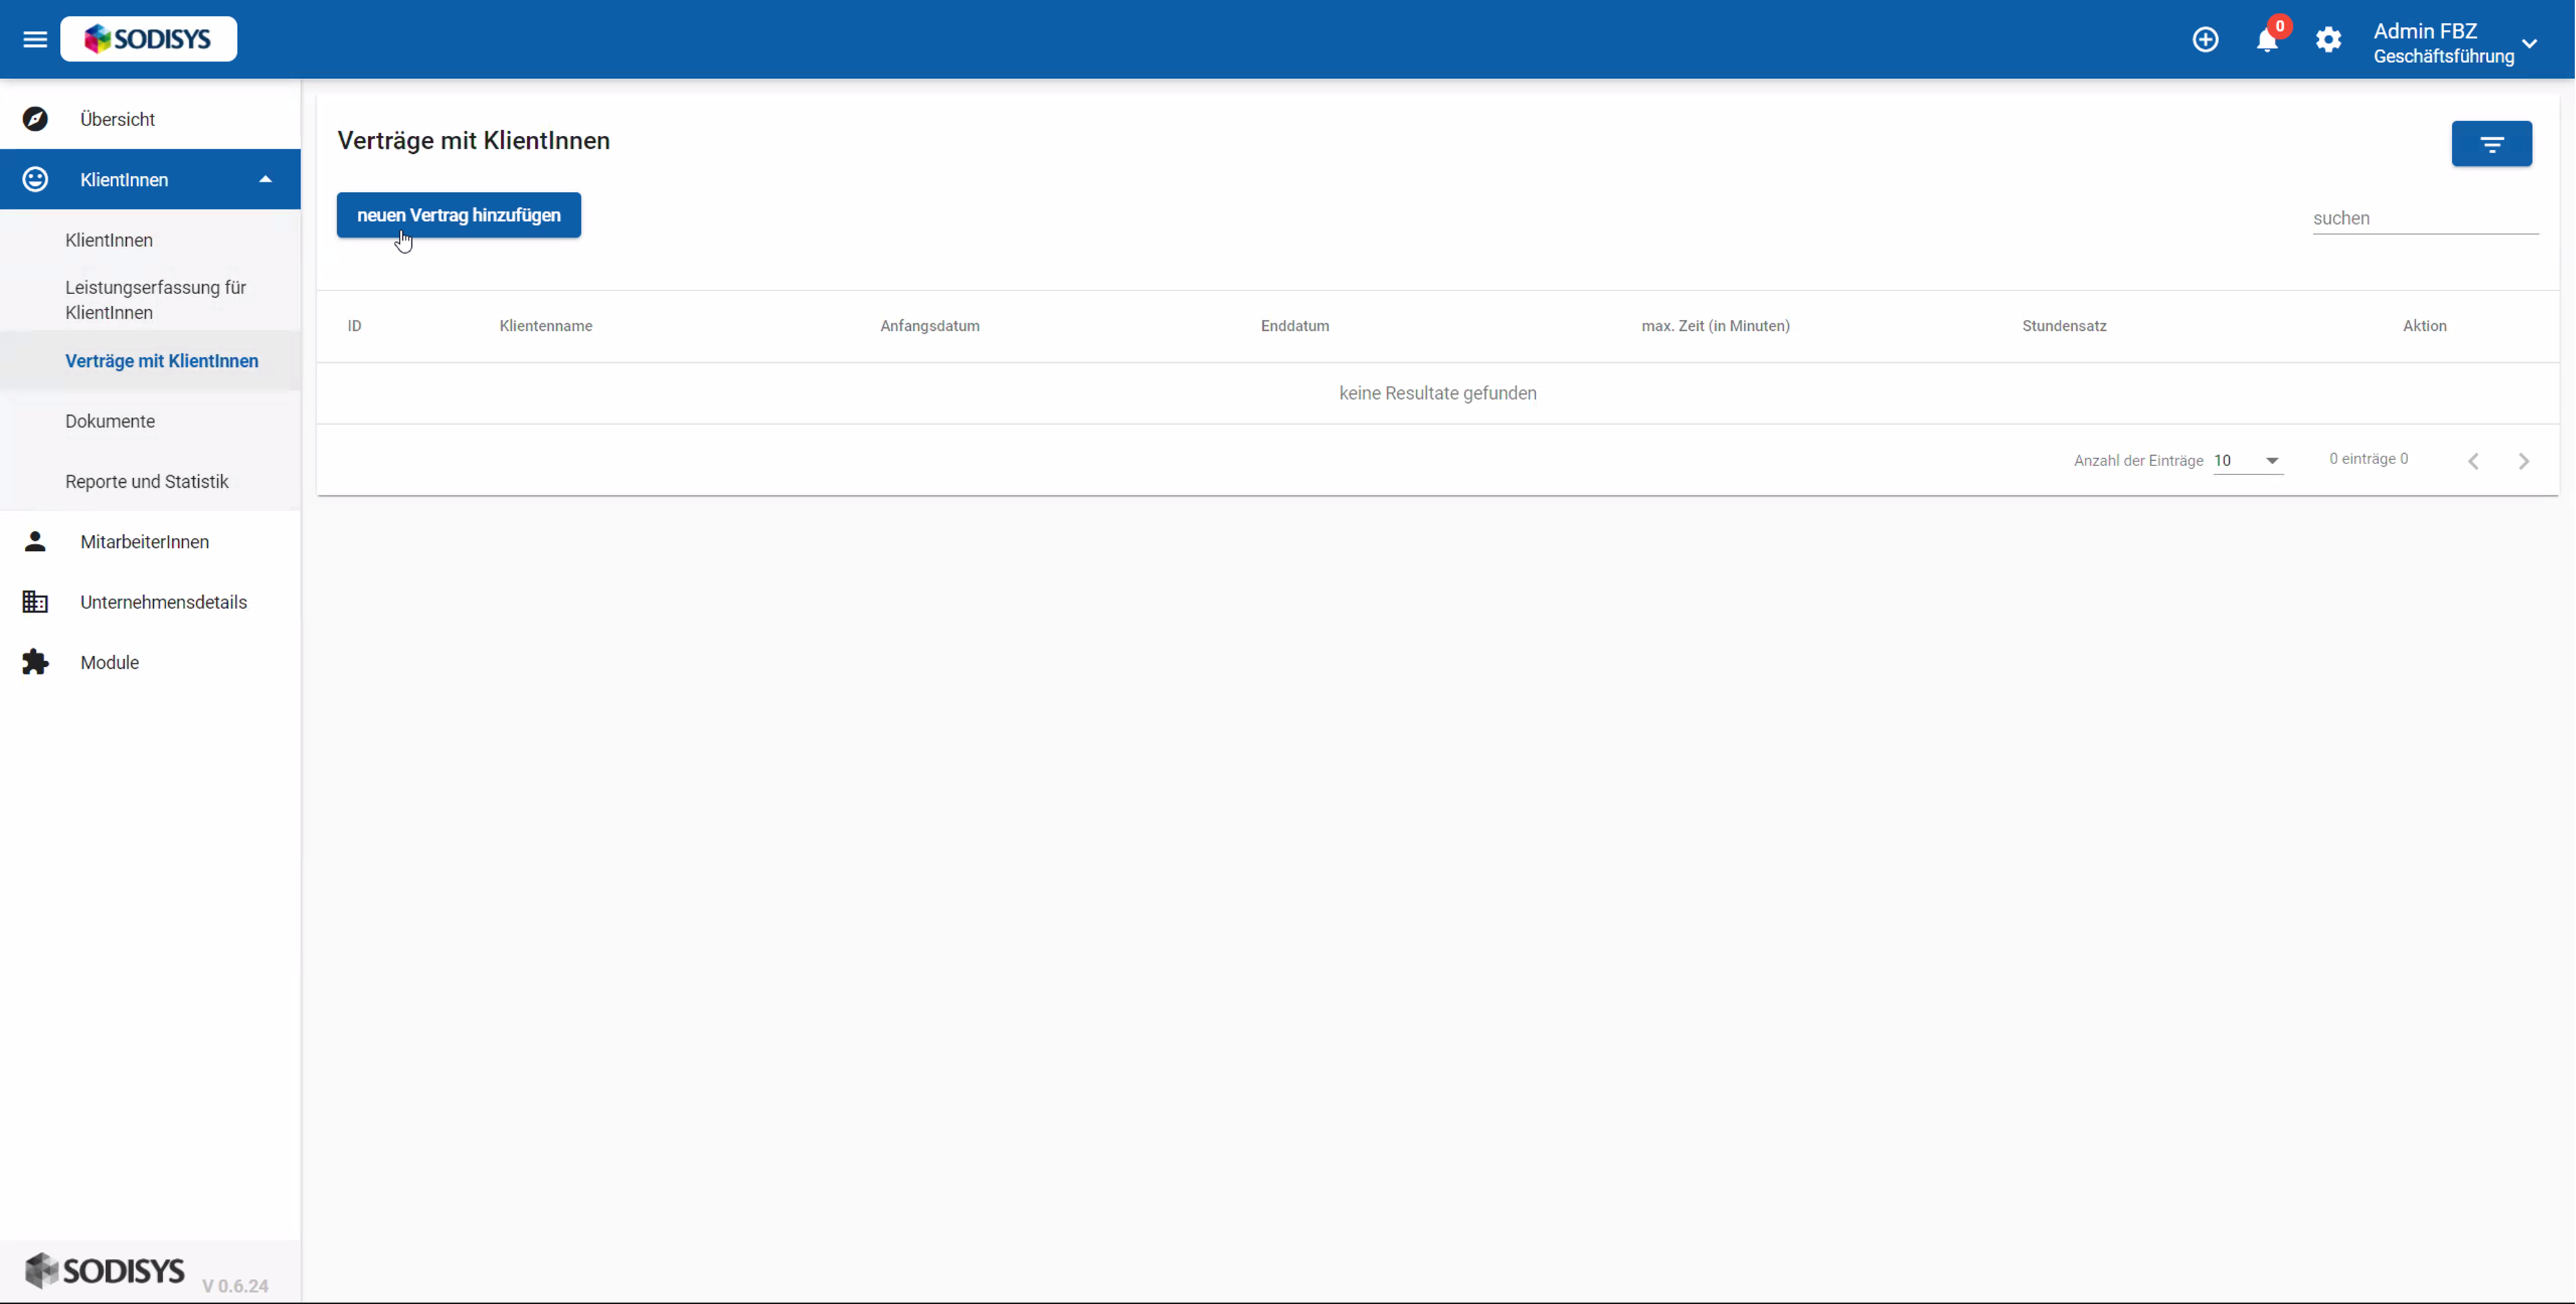Open Anzahl der Einträge dropdown
The width and height of the screenshot is (2576, 1304).
2247,460
